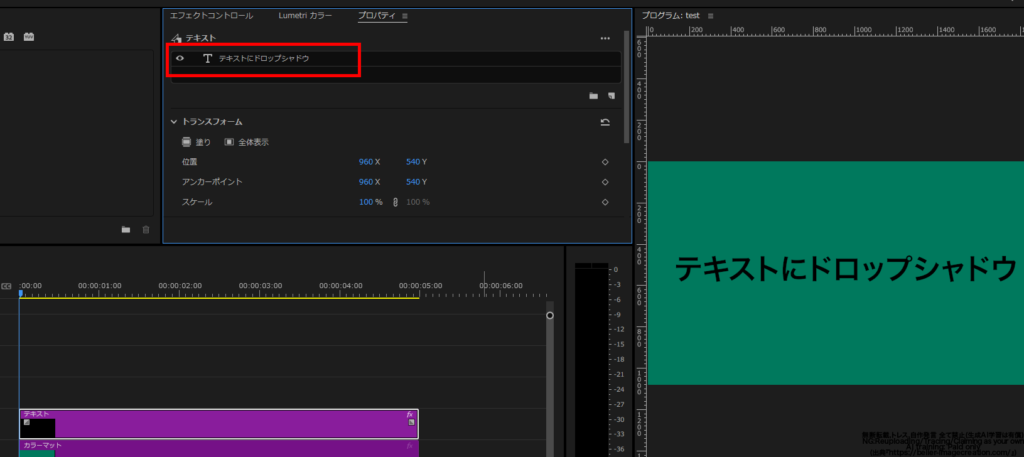This screenshot has width=1024, height=457.
Task: Edit the 位置 X value 960
Action: 366,162
